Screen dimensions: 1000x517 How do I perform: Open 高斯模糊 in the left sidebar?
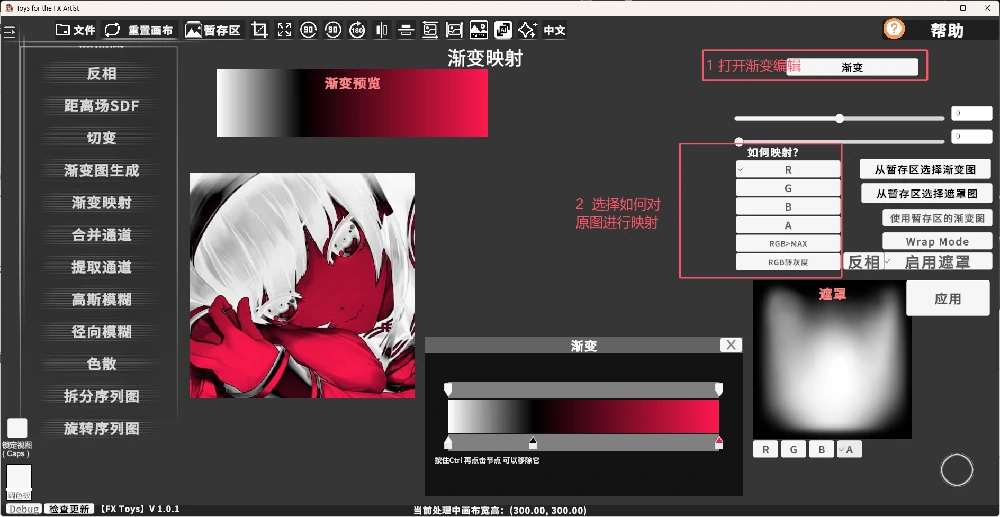tap(101, 299)
